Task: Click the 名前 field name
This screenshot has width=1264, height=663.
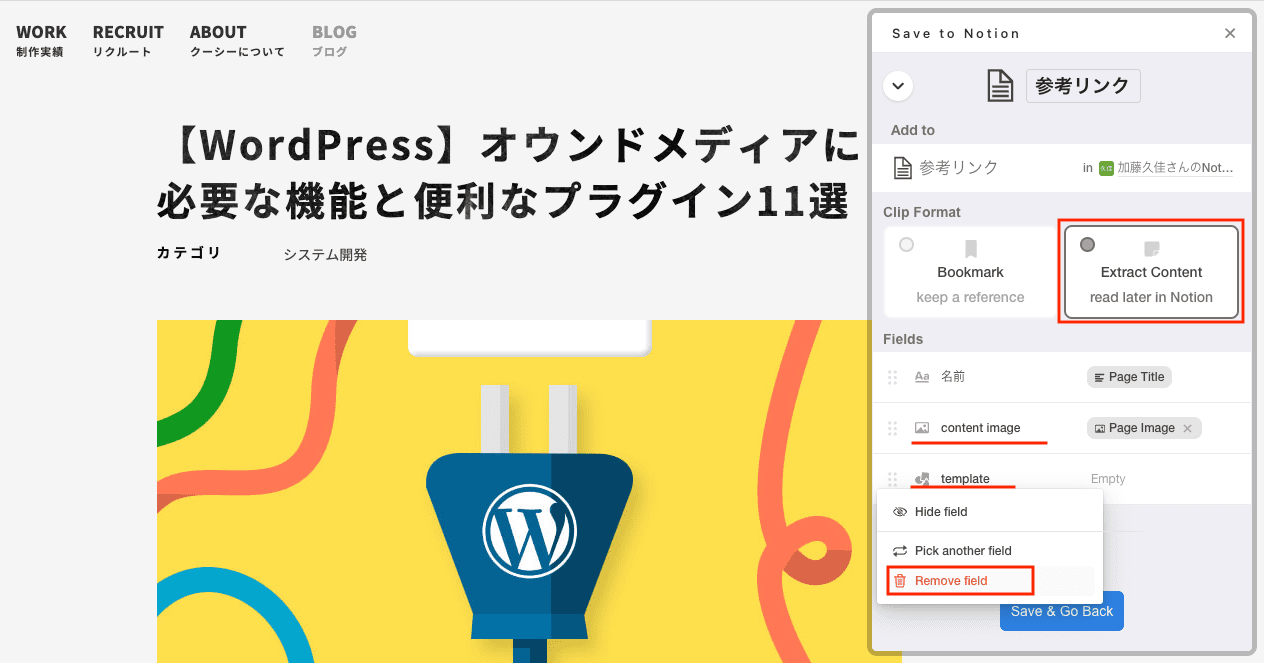Action: (953, 377)
